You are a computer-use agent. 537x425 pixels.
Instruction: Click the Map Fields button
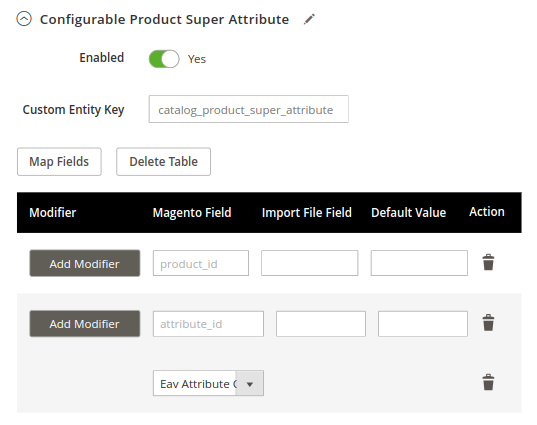[59, 162]
